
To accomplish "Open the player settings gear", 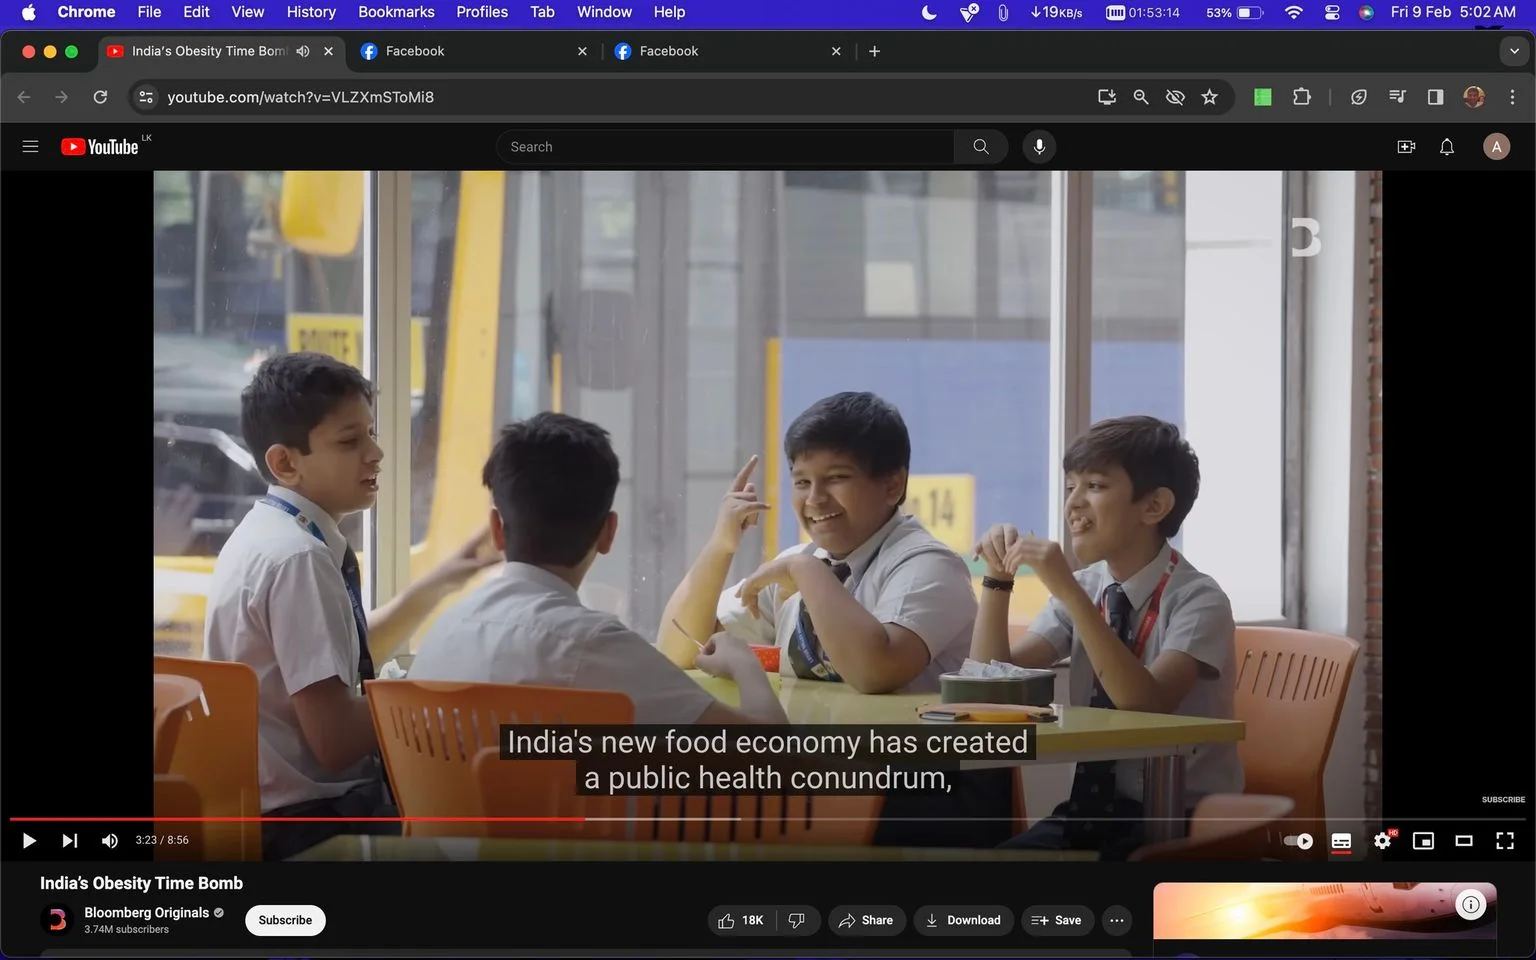I will [x=1383, y=841].
